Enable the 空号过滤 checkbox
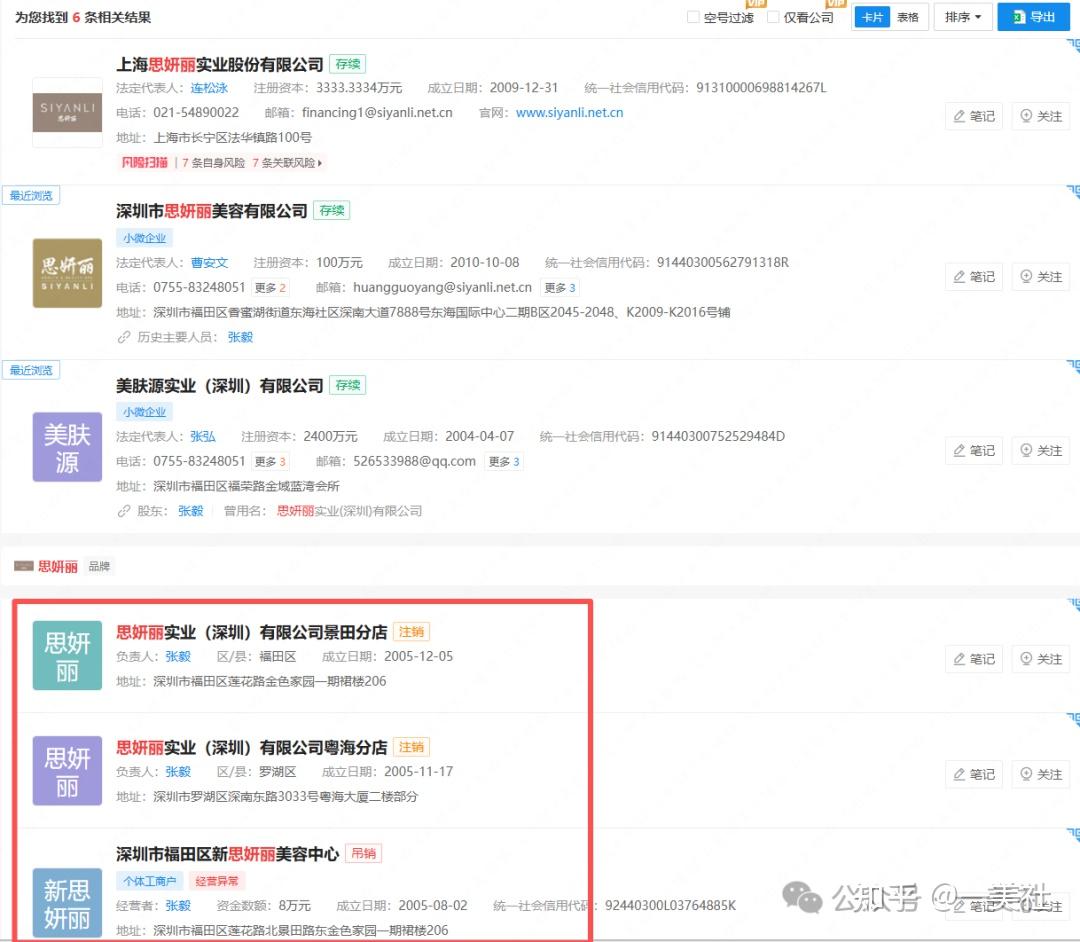Screen dimensions: 1080x942 694,17
